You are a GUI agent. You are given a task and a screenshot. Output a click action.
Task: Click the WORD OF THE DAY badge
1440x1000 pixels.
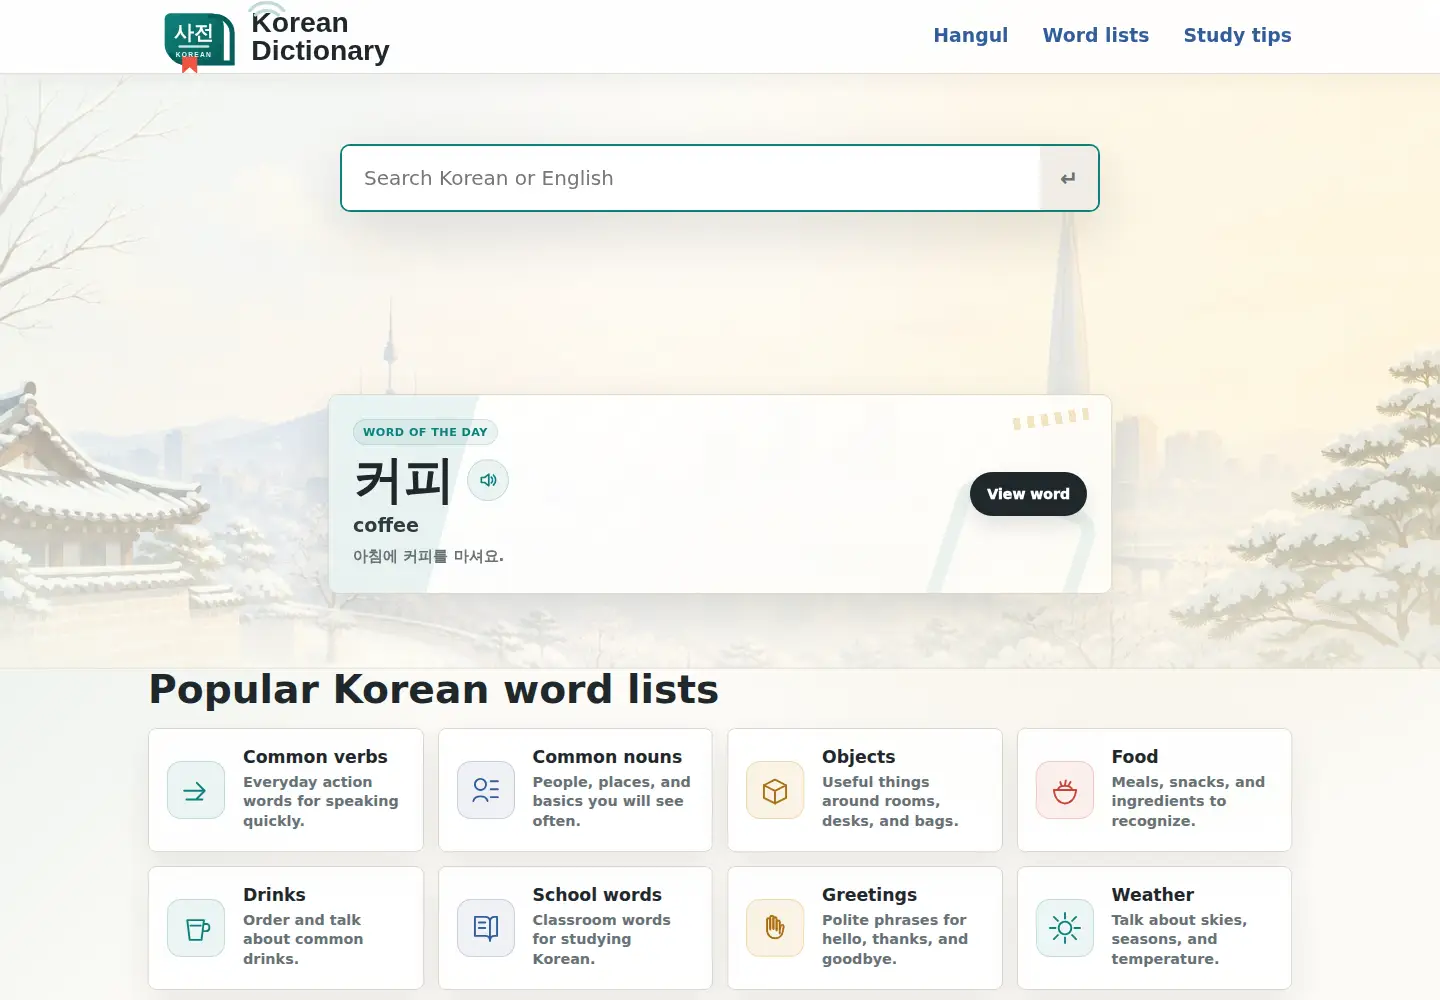pos(425,432)
